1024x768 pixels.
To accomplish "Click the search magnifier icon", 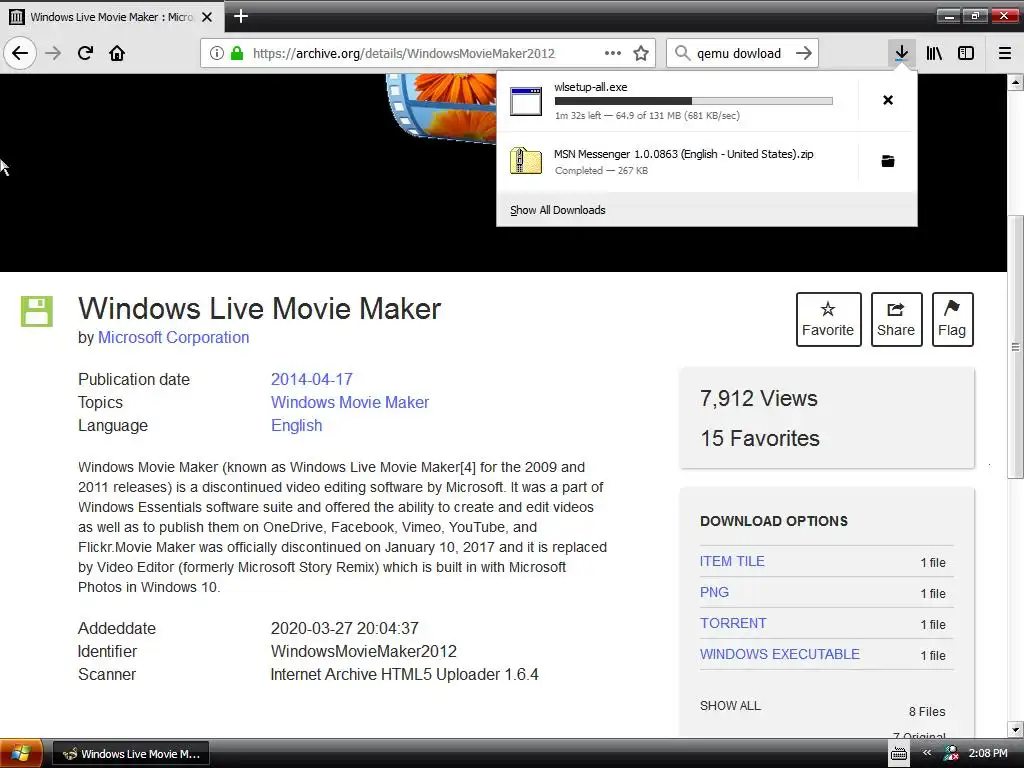I will pos(682,53).
